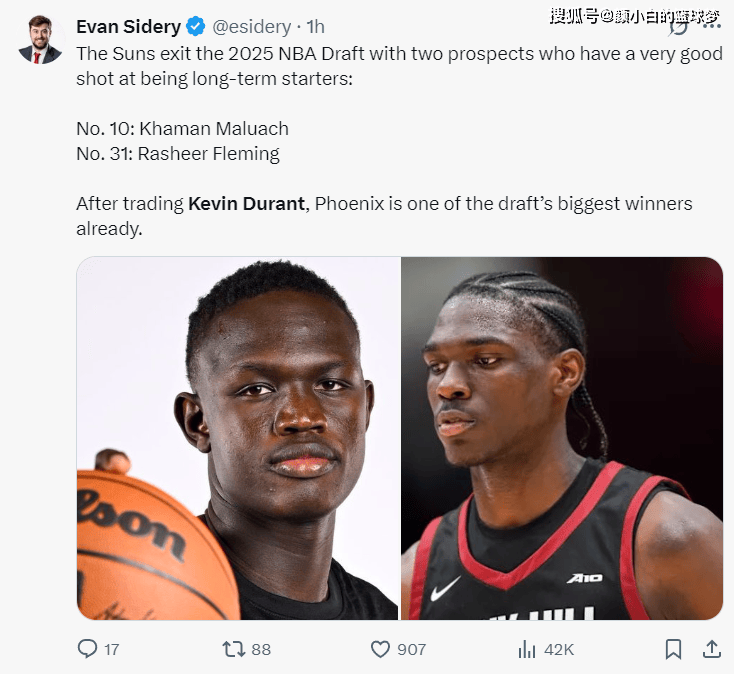This screenshot has height=674, width=734.
Task: Open the @esidery handle link
Action: (252, 27)
